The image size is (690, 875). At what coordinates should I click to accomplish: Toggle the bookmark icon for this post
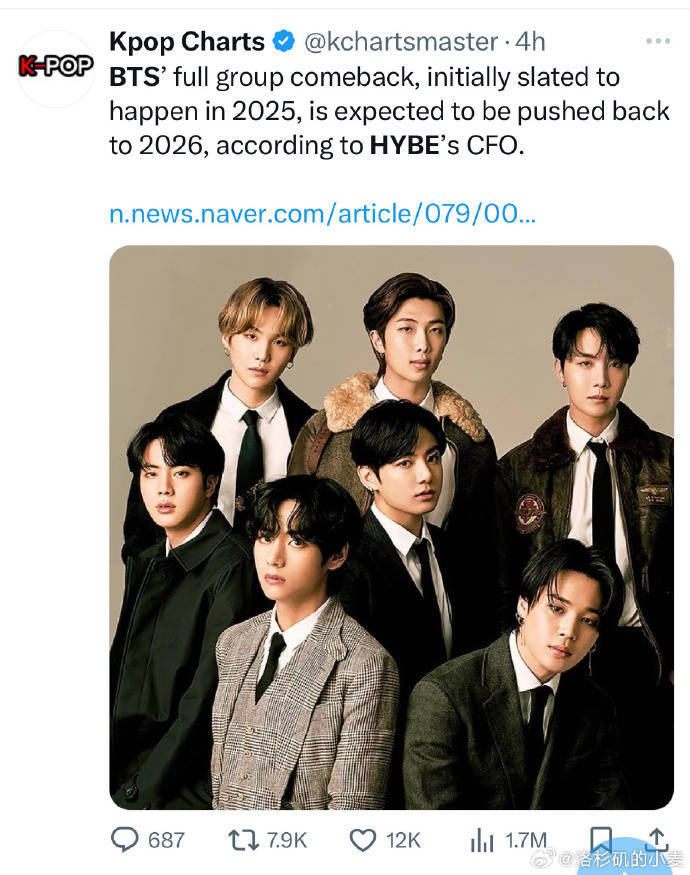pos(600,838)
